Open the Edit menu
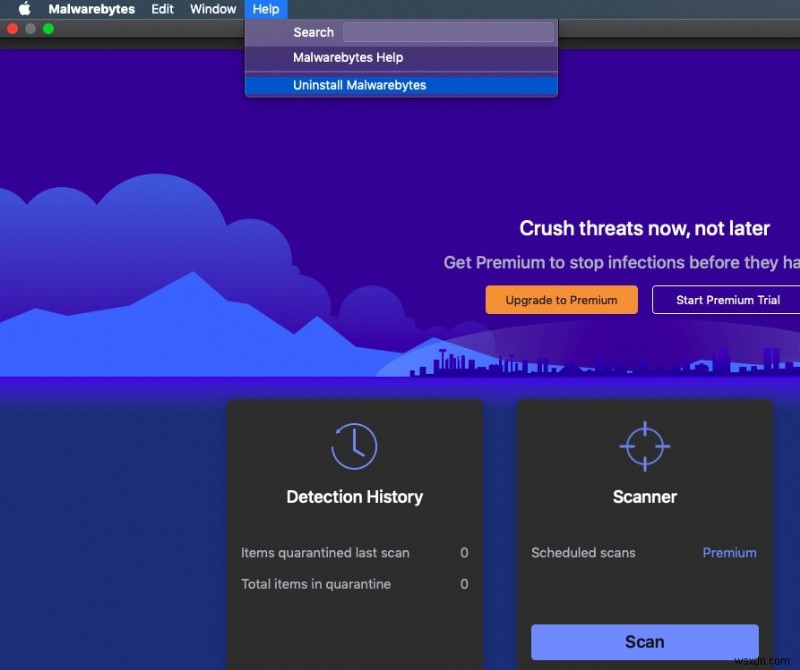 [x=162, y=9]
